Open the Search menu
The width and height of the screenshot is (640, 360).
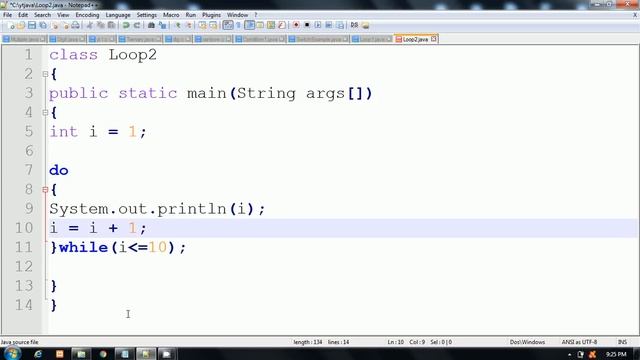(42, 15)
